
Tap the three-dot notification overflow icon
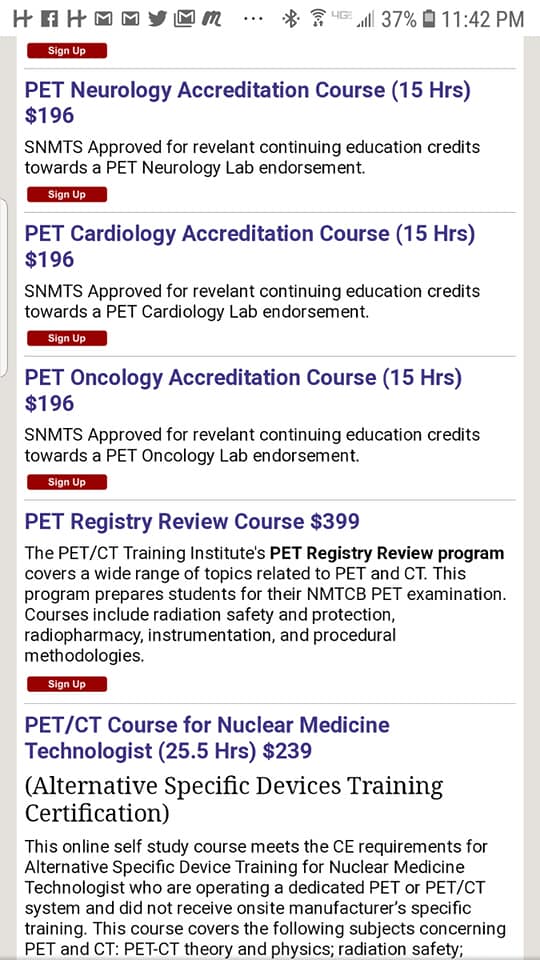pos(253,20)
